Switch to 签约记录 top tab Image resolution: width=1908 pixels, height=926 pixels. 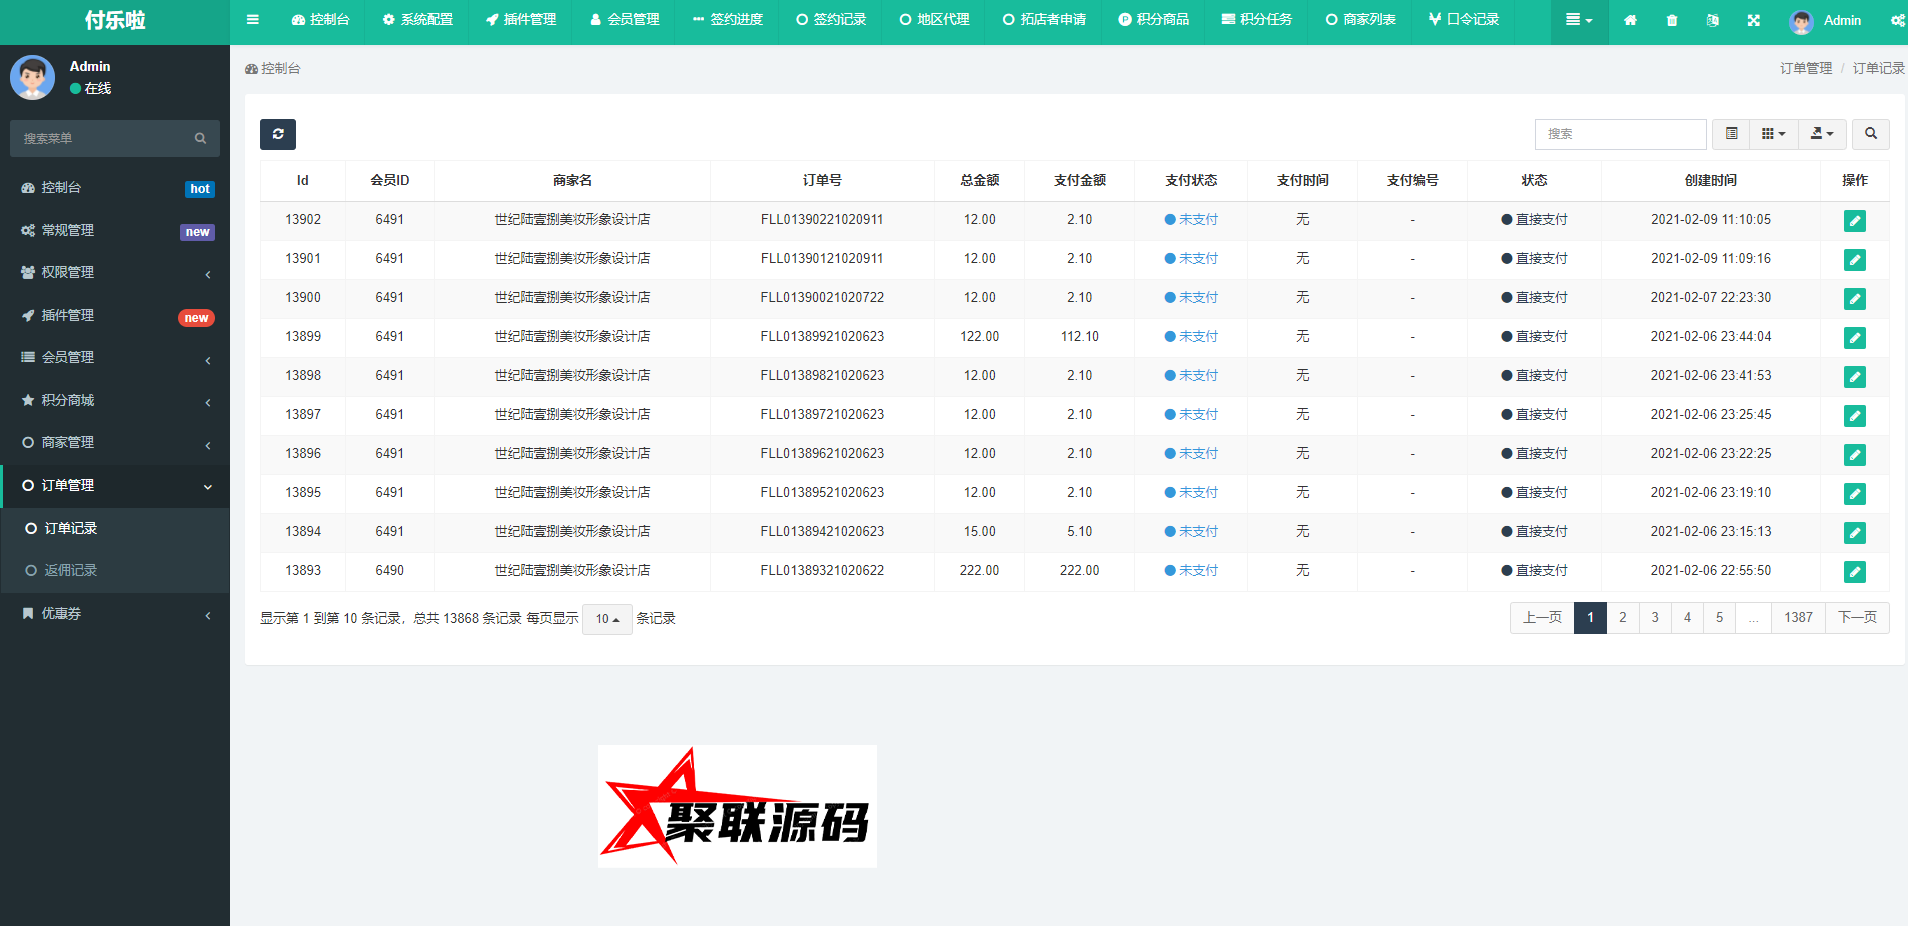pyautogui.click(x=831, y=20)
